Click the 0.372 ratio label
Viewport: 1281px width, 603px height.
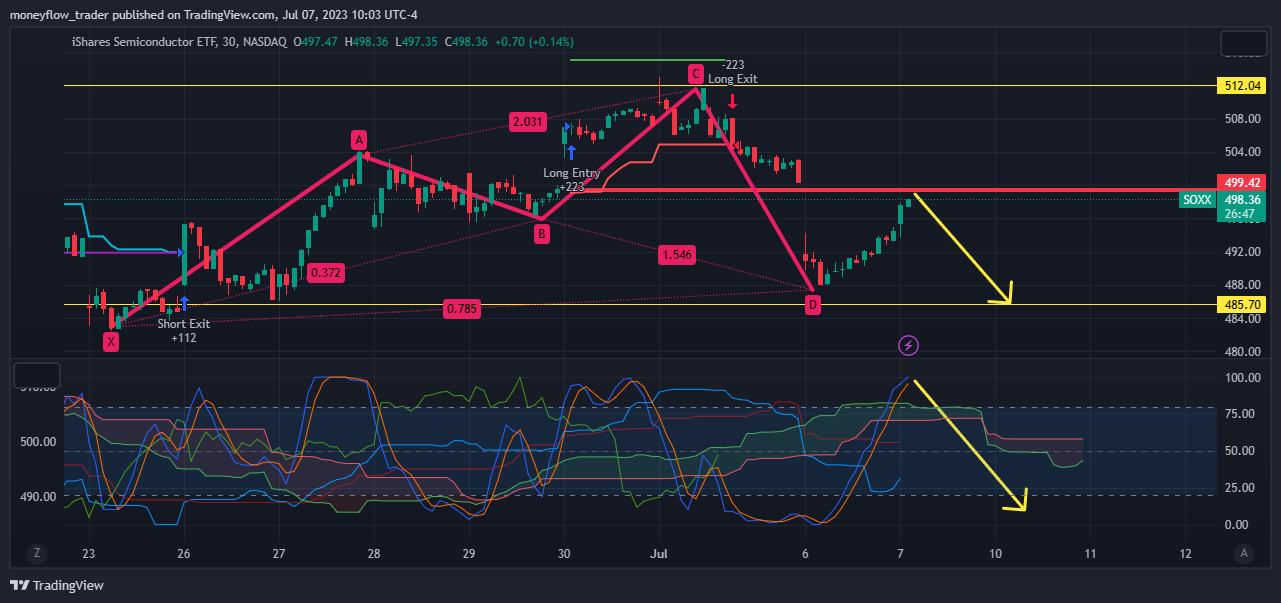click(x=325, y=272)
